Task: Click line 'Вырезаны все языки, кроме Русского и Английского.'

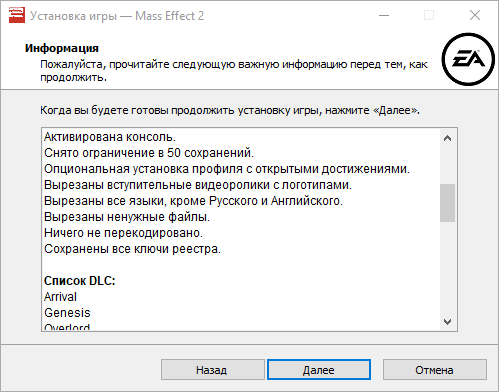Action: click(x=193, y=201)
